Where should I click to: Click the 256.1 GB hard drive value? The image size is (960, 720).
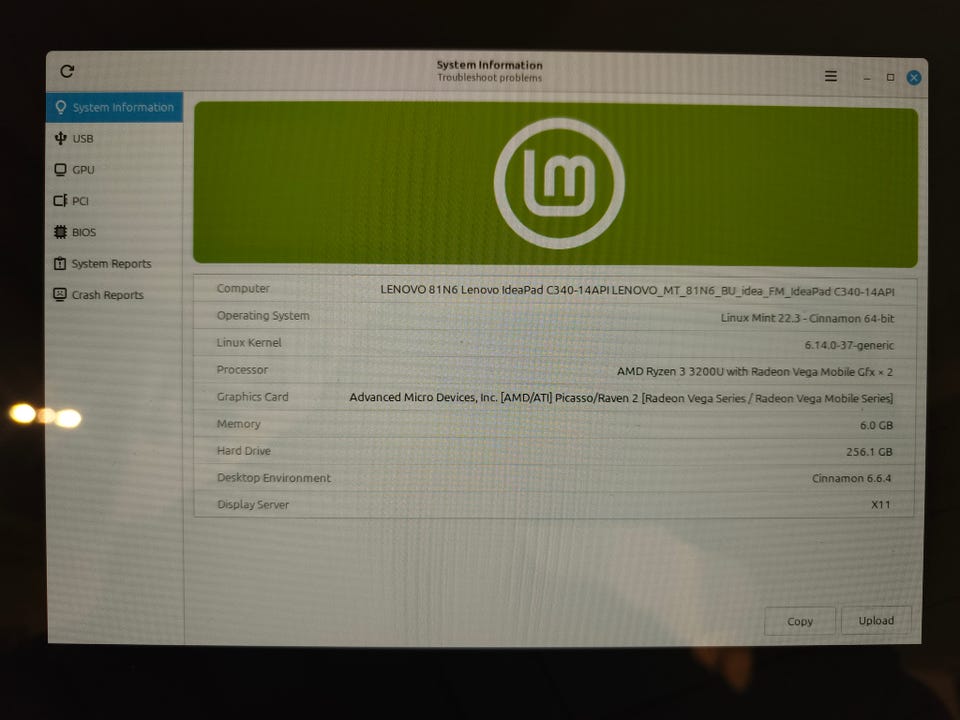[x=869, y=452]
